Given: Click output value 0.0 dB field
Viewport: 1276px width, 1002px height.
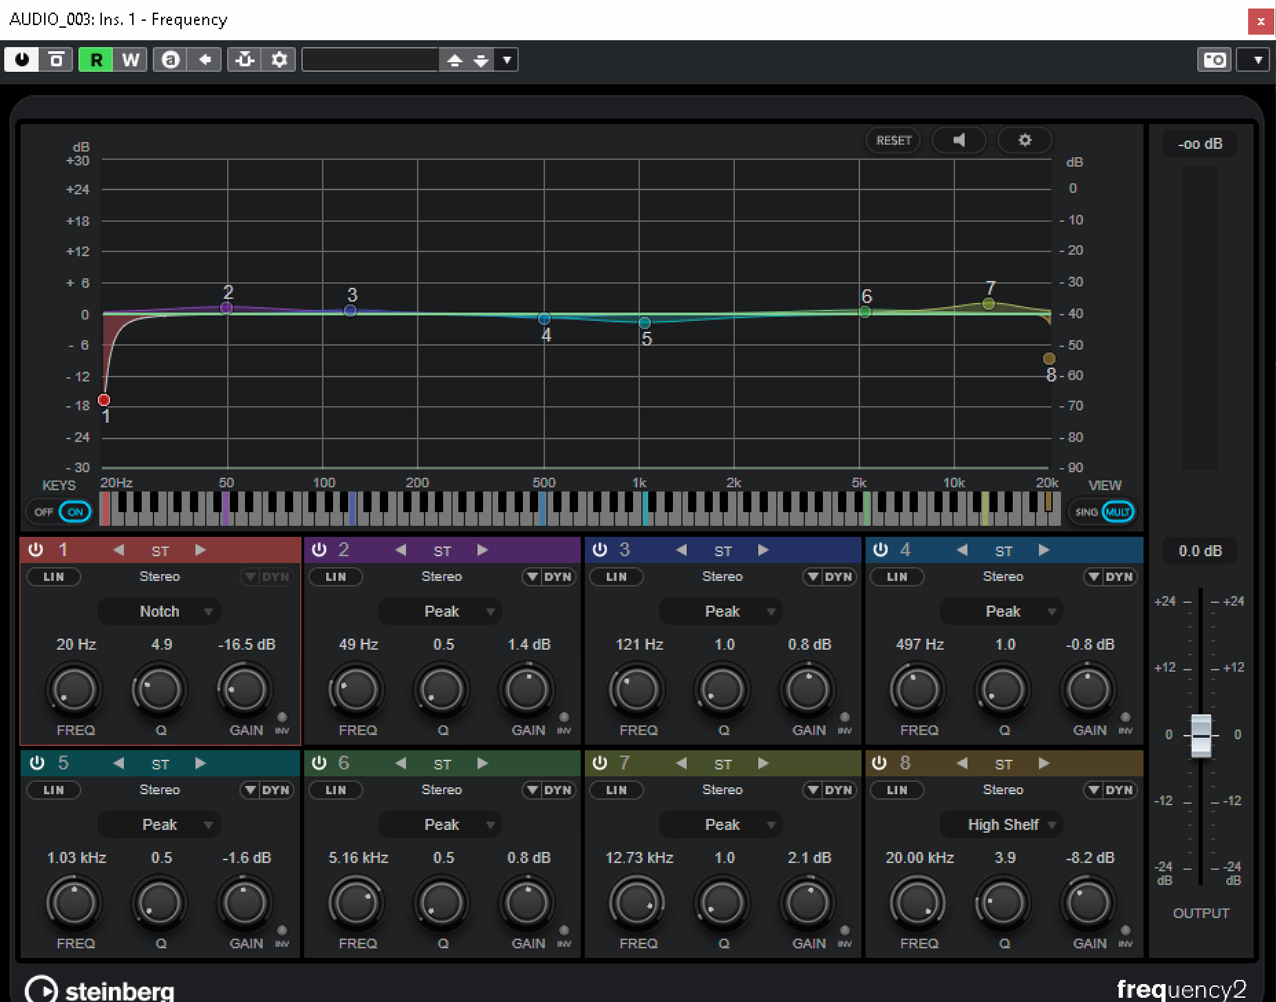Looking at the screenshot, I should (x=1201, y=551).
